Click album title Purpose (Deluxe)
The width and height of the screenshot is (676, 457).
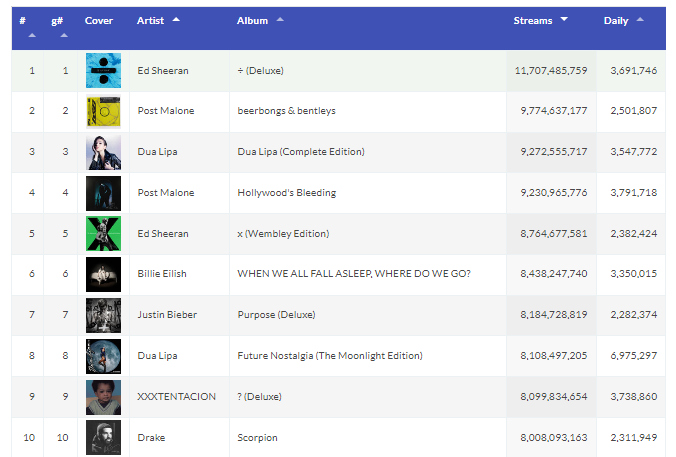[276, 315]
